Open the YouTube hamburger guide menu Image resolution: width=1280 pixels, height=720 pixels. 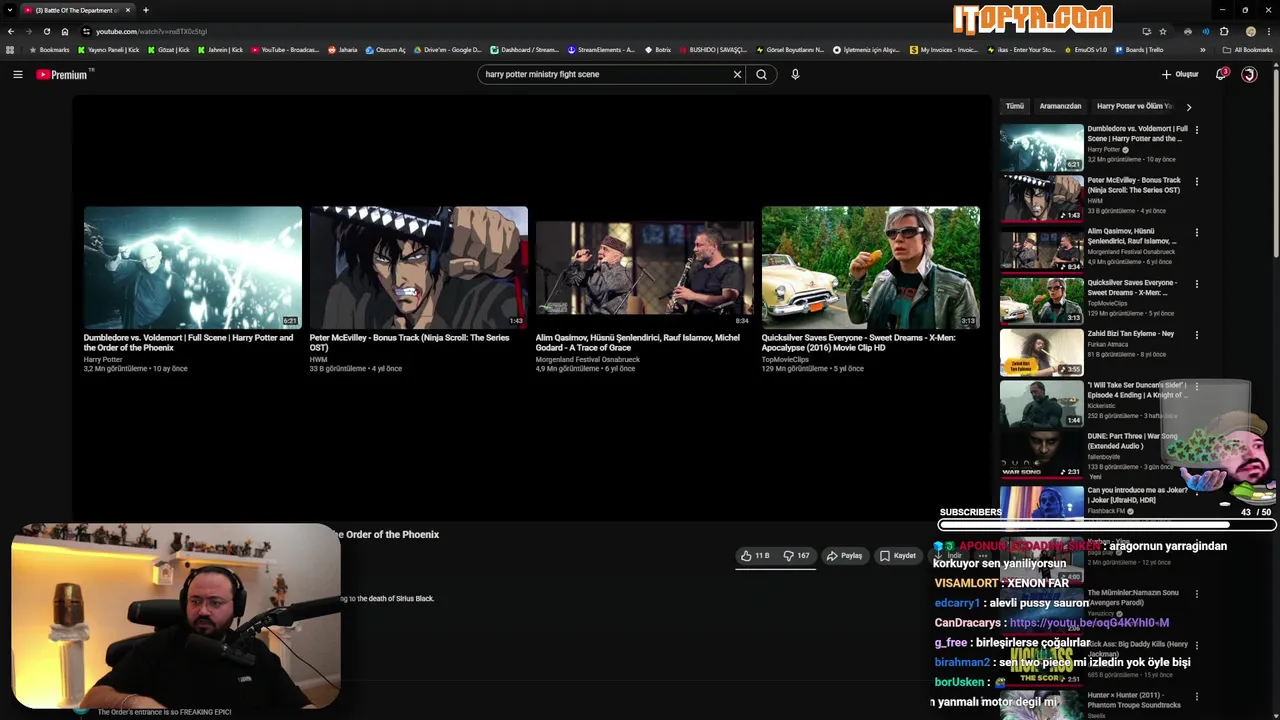coord(18,74)
